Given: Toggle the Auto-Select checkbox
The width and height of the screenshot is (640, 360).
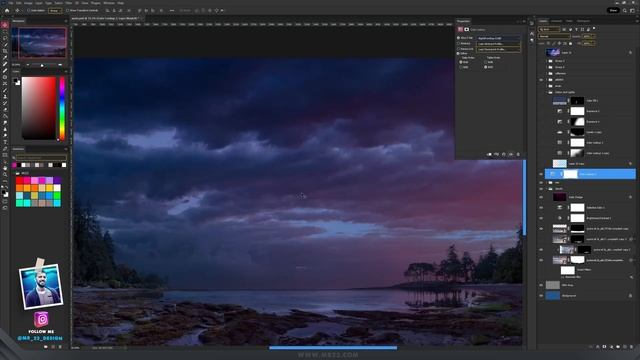Looking at the screenshot, I should [x=29, y=10].
